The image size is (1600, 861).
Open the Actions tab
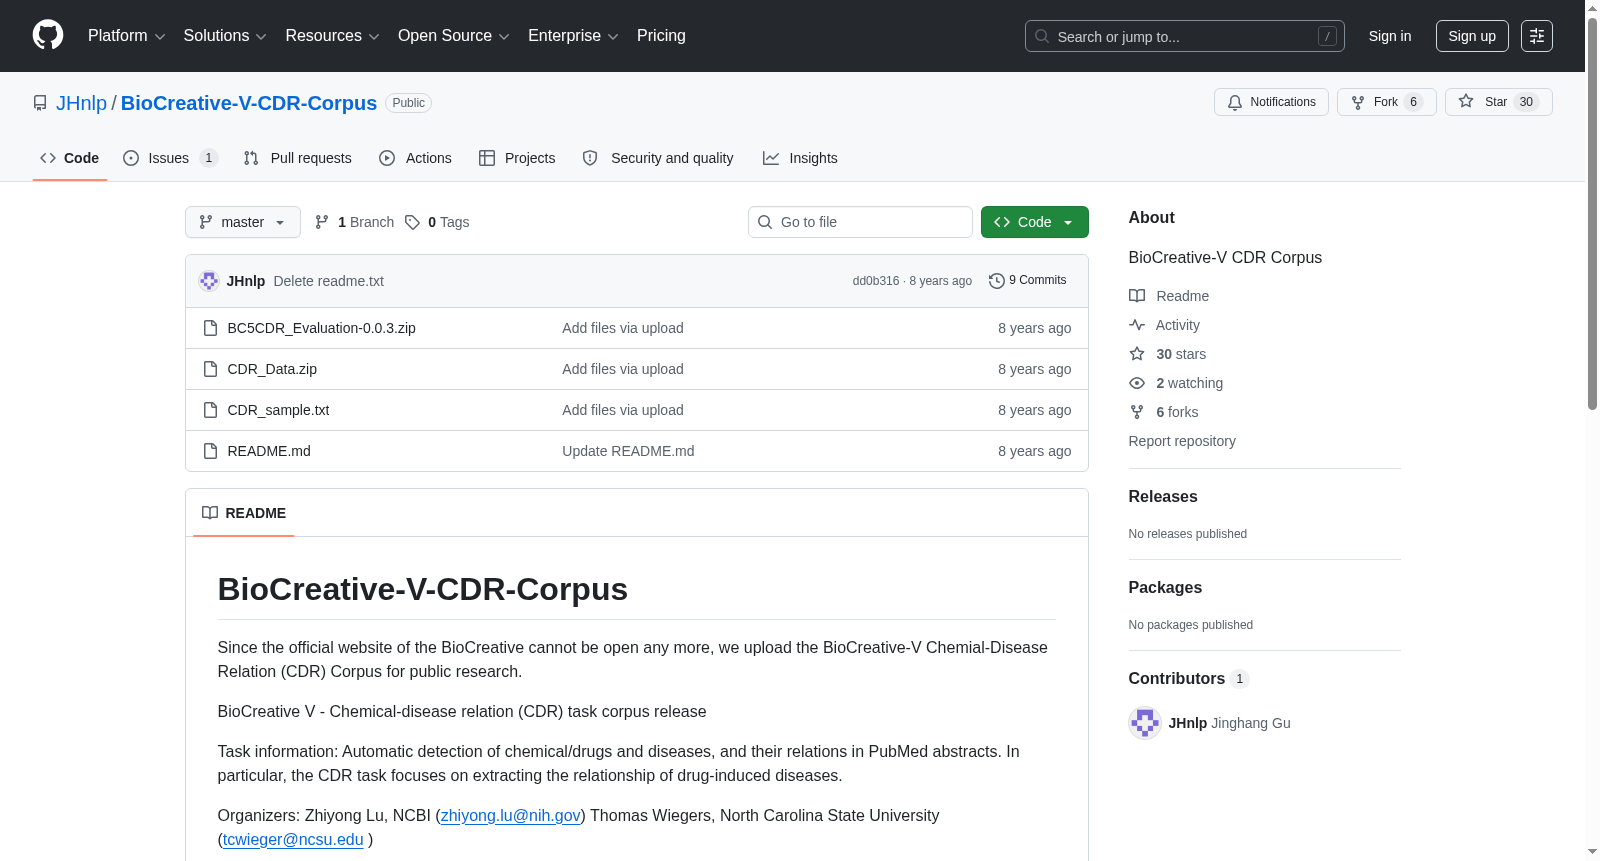[x=416, y=158]
